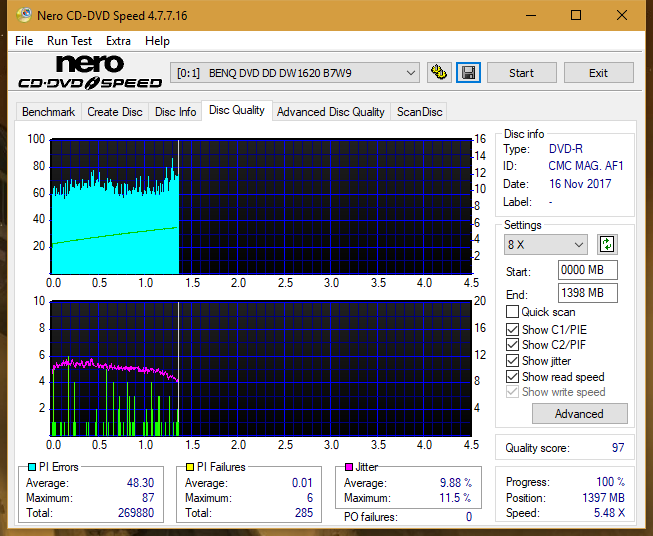Switch to the ScanDisc tab
This screenshot has width=653, height=536.
click(x=419, y=112)
